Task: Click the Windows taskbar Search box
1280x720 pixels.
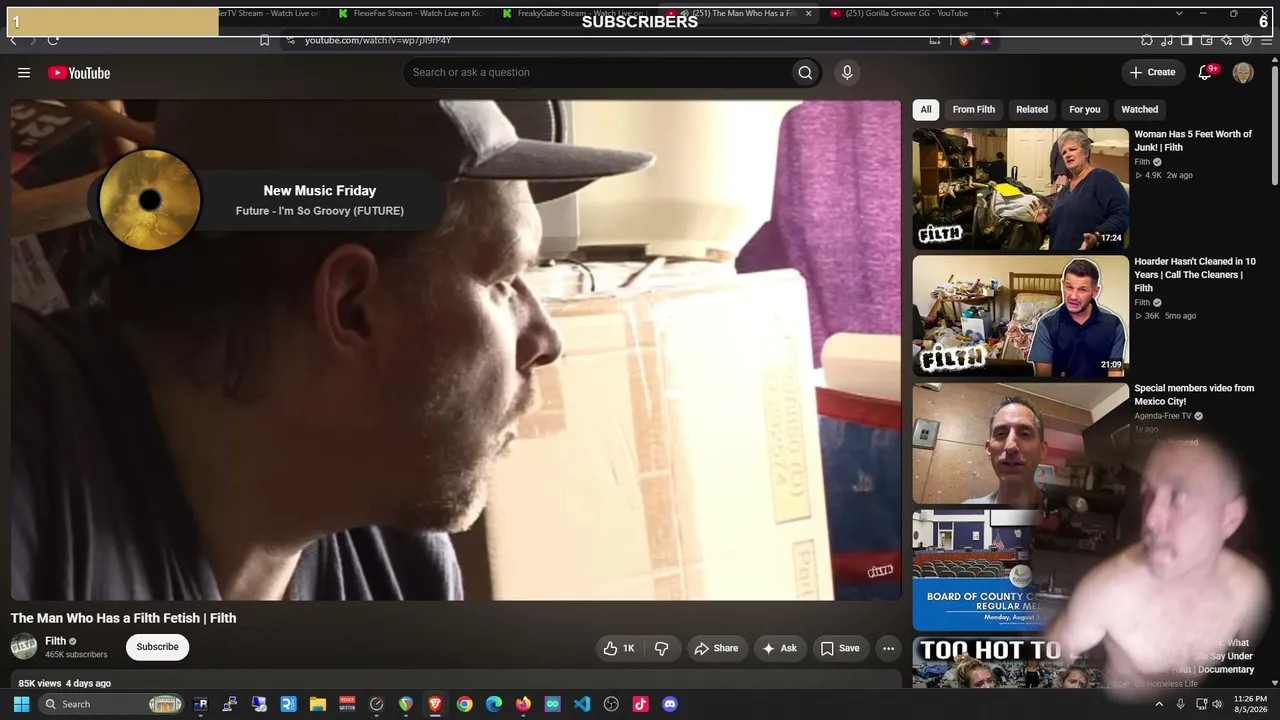Action: [x=111, y=704]
